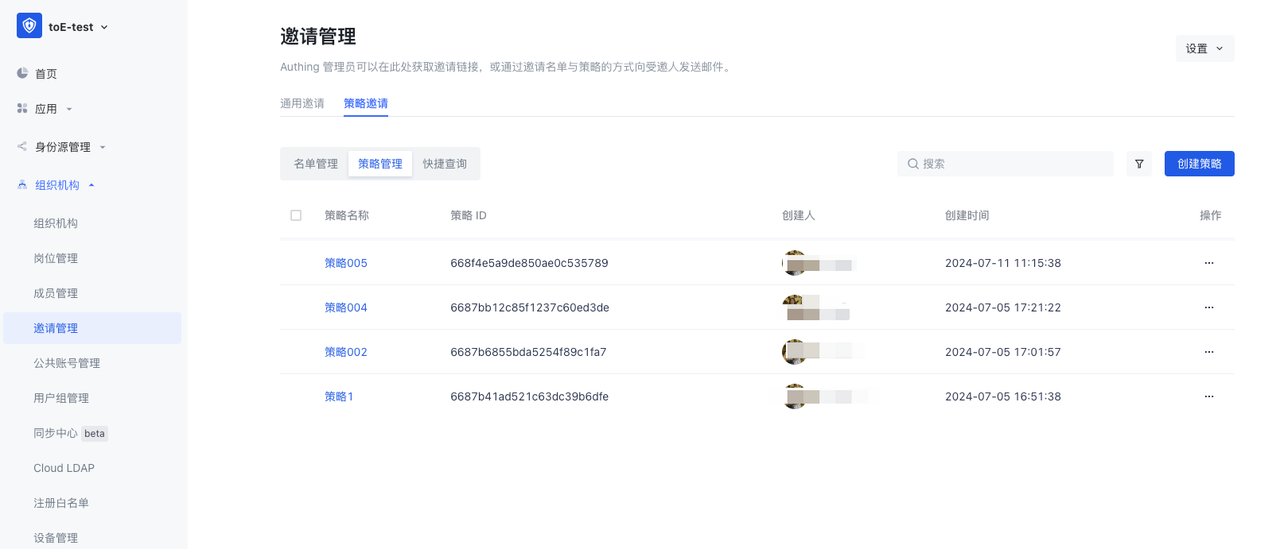Switch to the 通用邀请 tab
This screenshot has height=549, width=1280.
pos(302,103)
